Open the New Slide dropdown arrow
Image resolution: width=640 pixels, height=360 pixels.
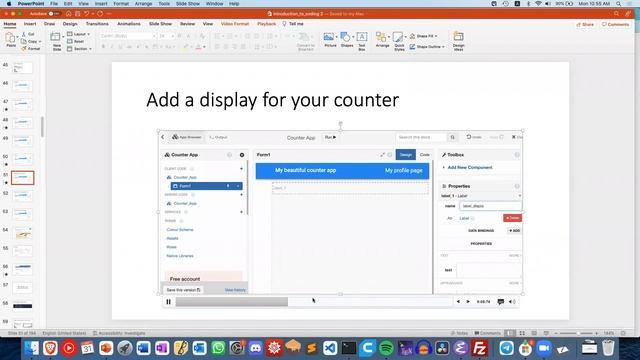coord(62,37)
